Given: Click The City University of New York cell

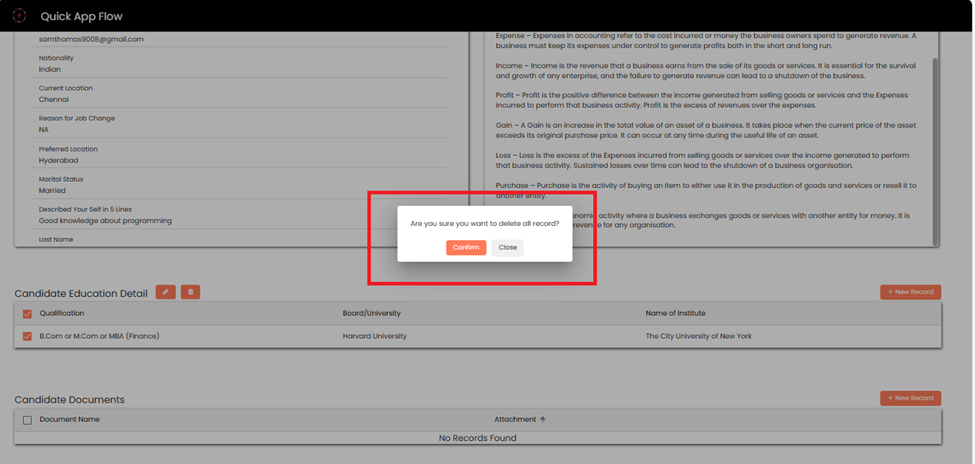Looking at the screenshot, I should 698,336.
